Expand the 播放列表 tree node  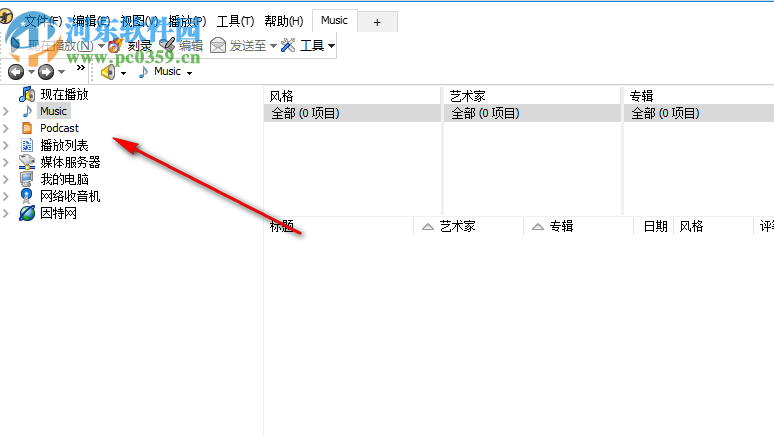(6, 145)
